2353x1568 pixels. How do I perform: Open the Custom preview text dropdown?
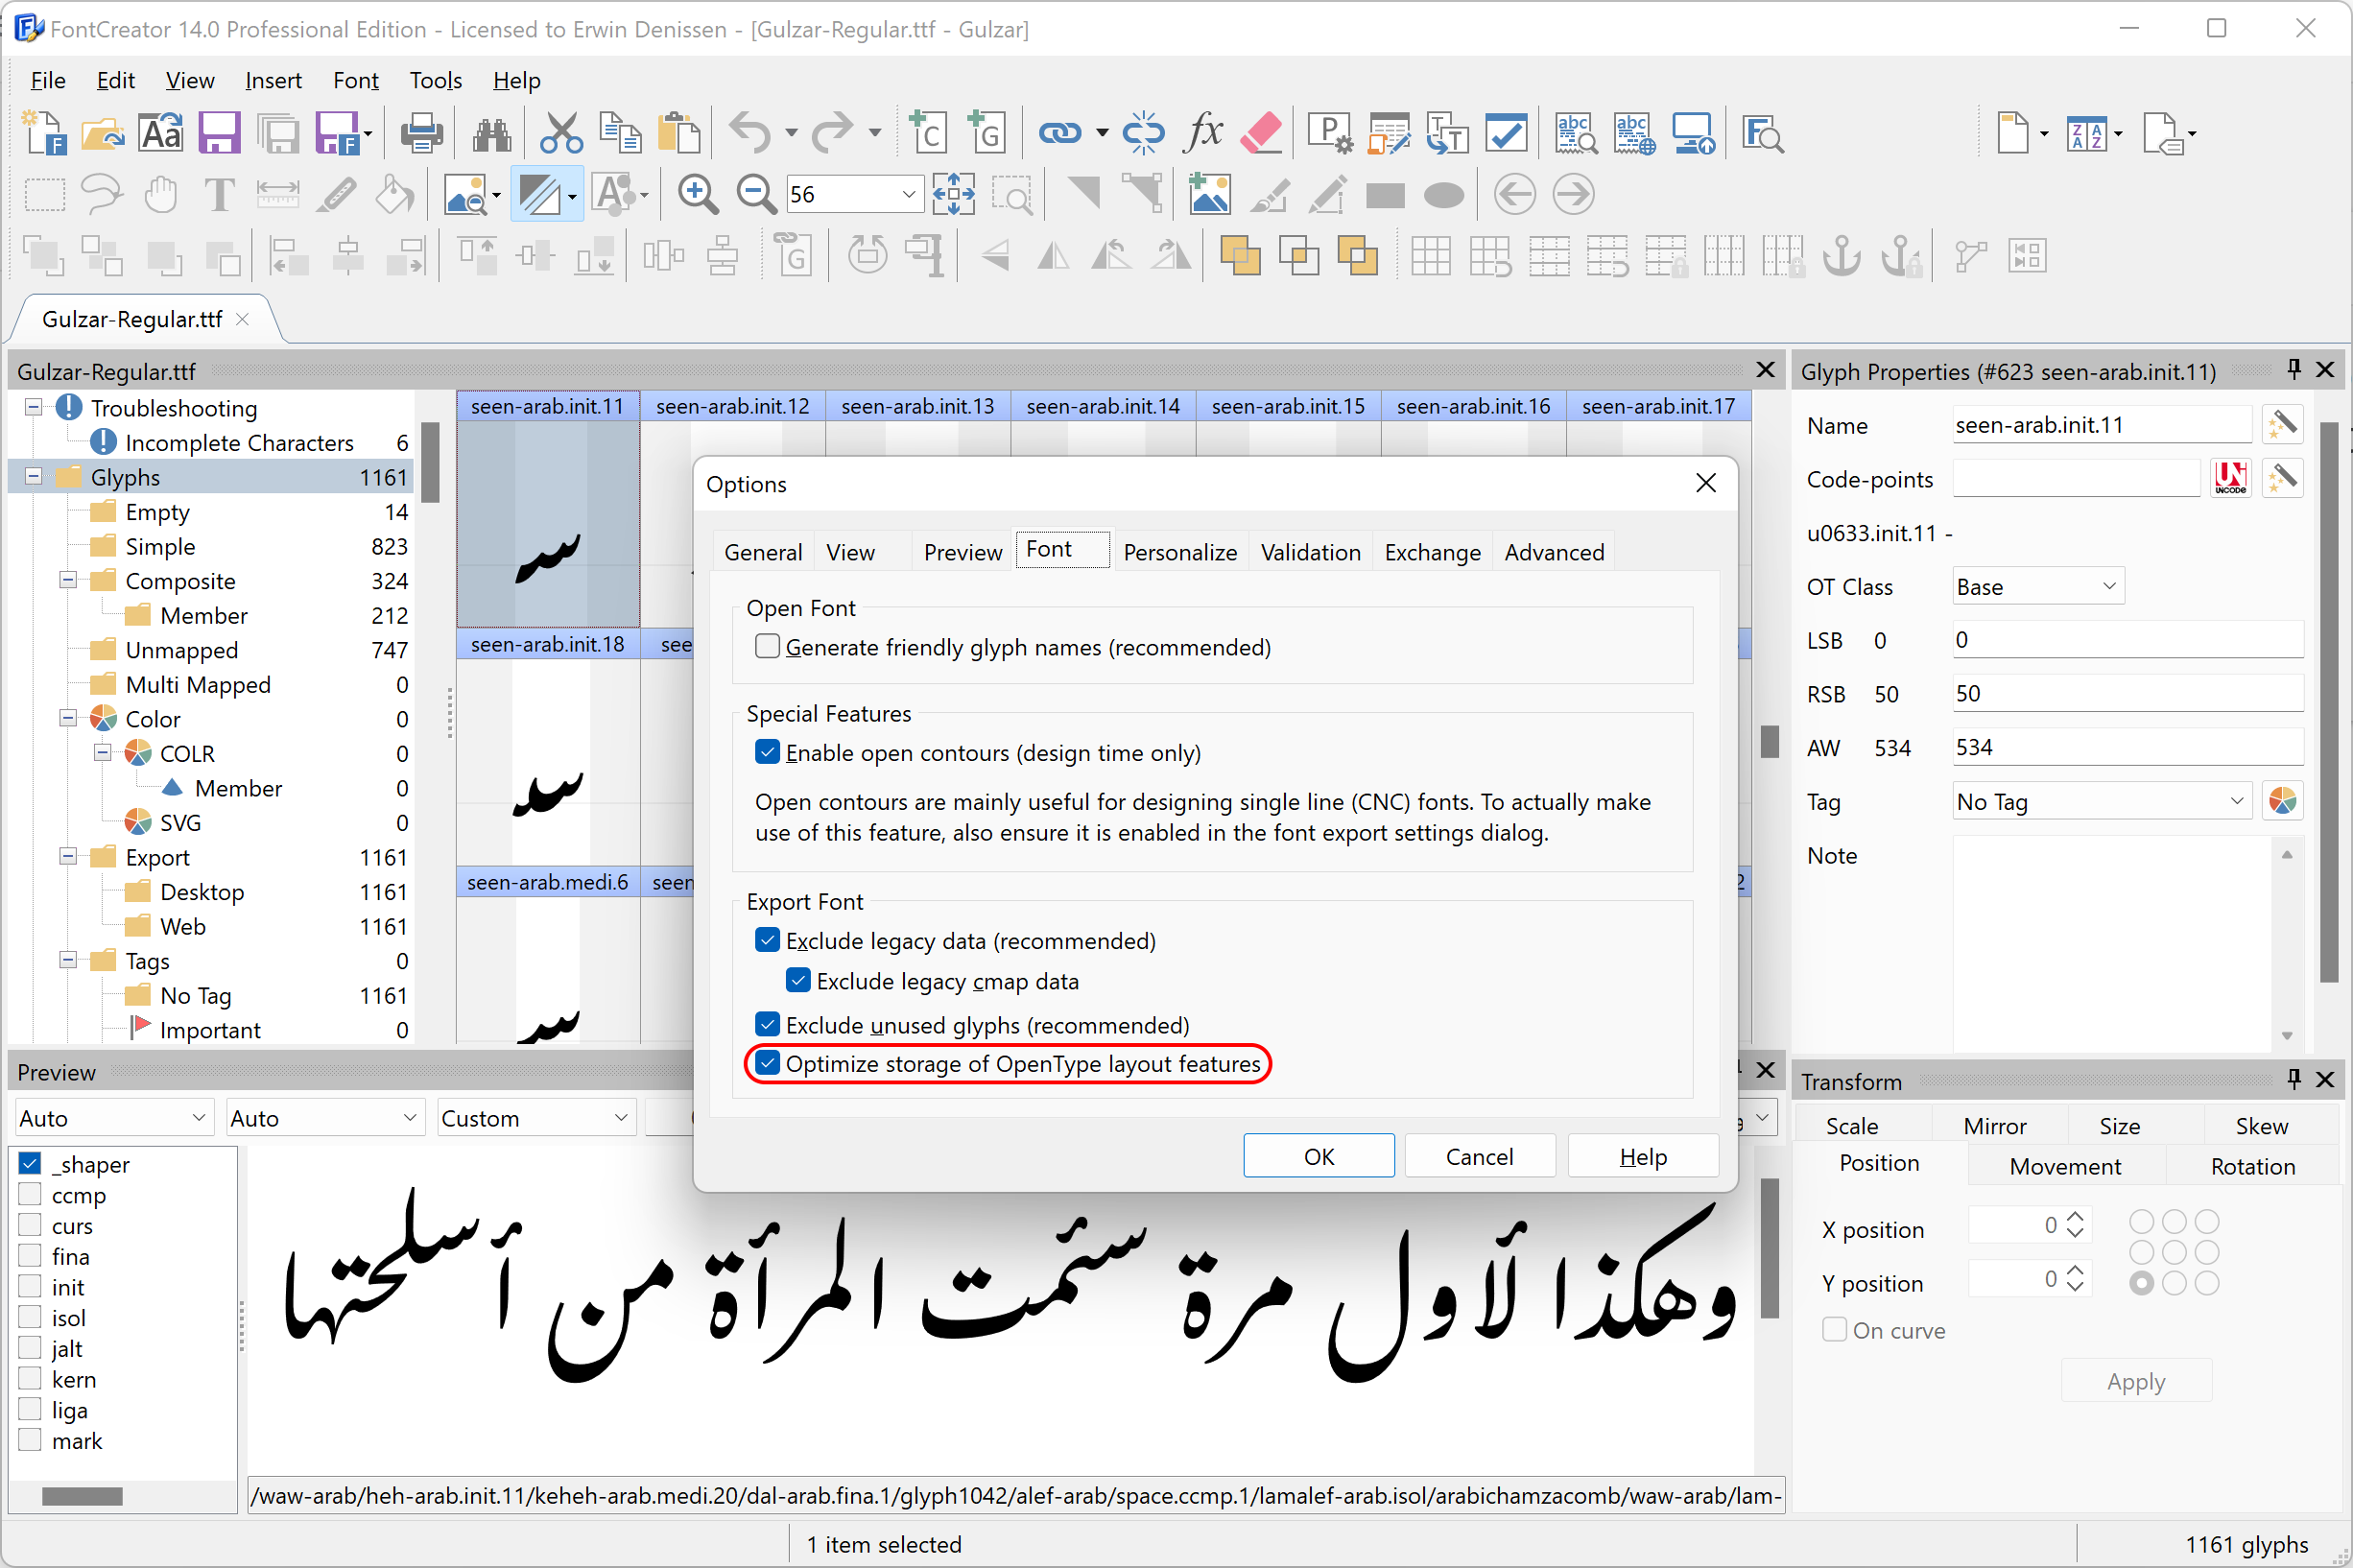coord(535,1117)
